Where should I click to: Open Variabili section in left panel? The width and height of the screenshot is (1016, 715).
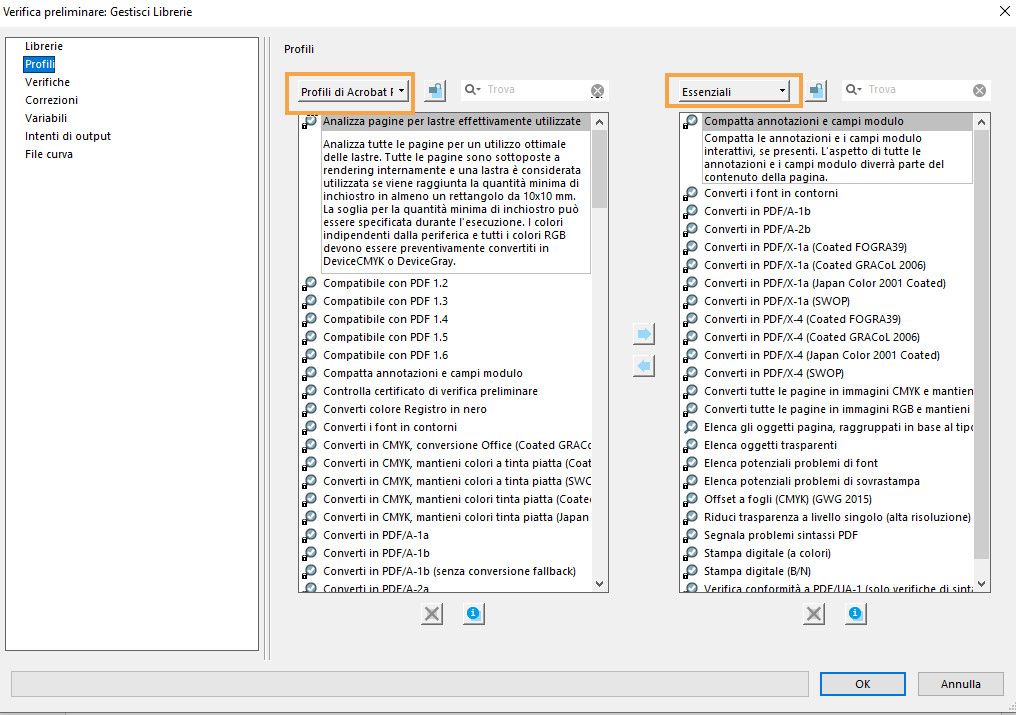[x=46, y=118]
